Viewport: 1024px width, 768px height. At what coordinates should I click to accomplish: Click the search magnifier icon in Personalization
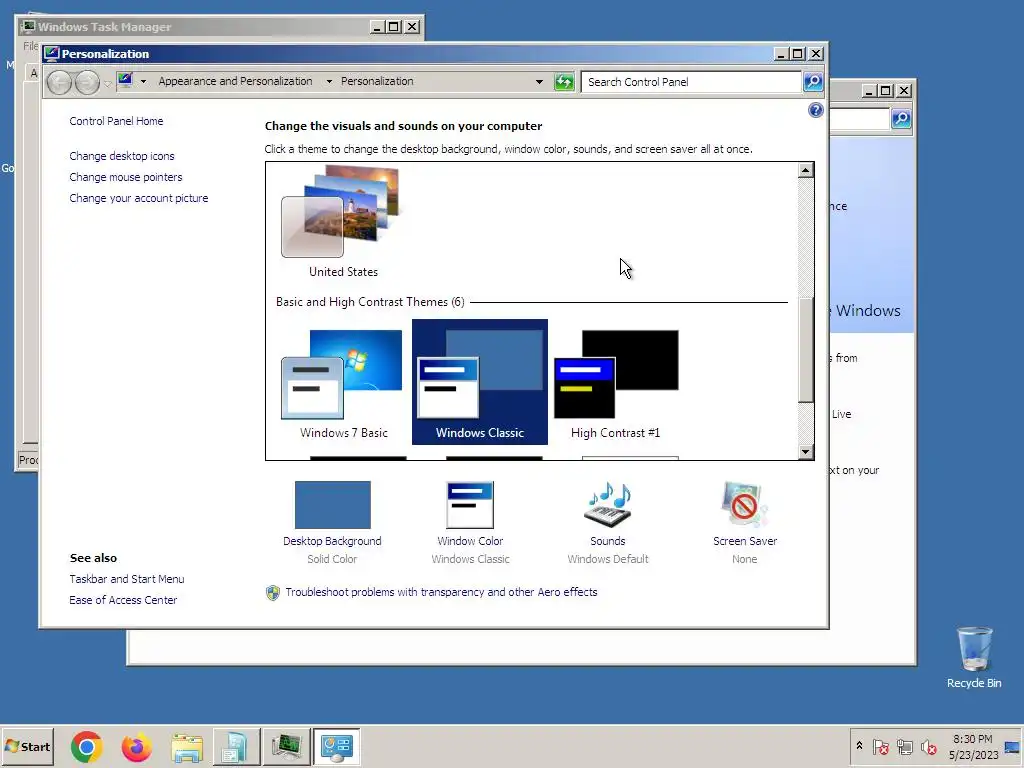pos(813,82)
